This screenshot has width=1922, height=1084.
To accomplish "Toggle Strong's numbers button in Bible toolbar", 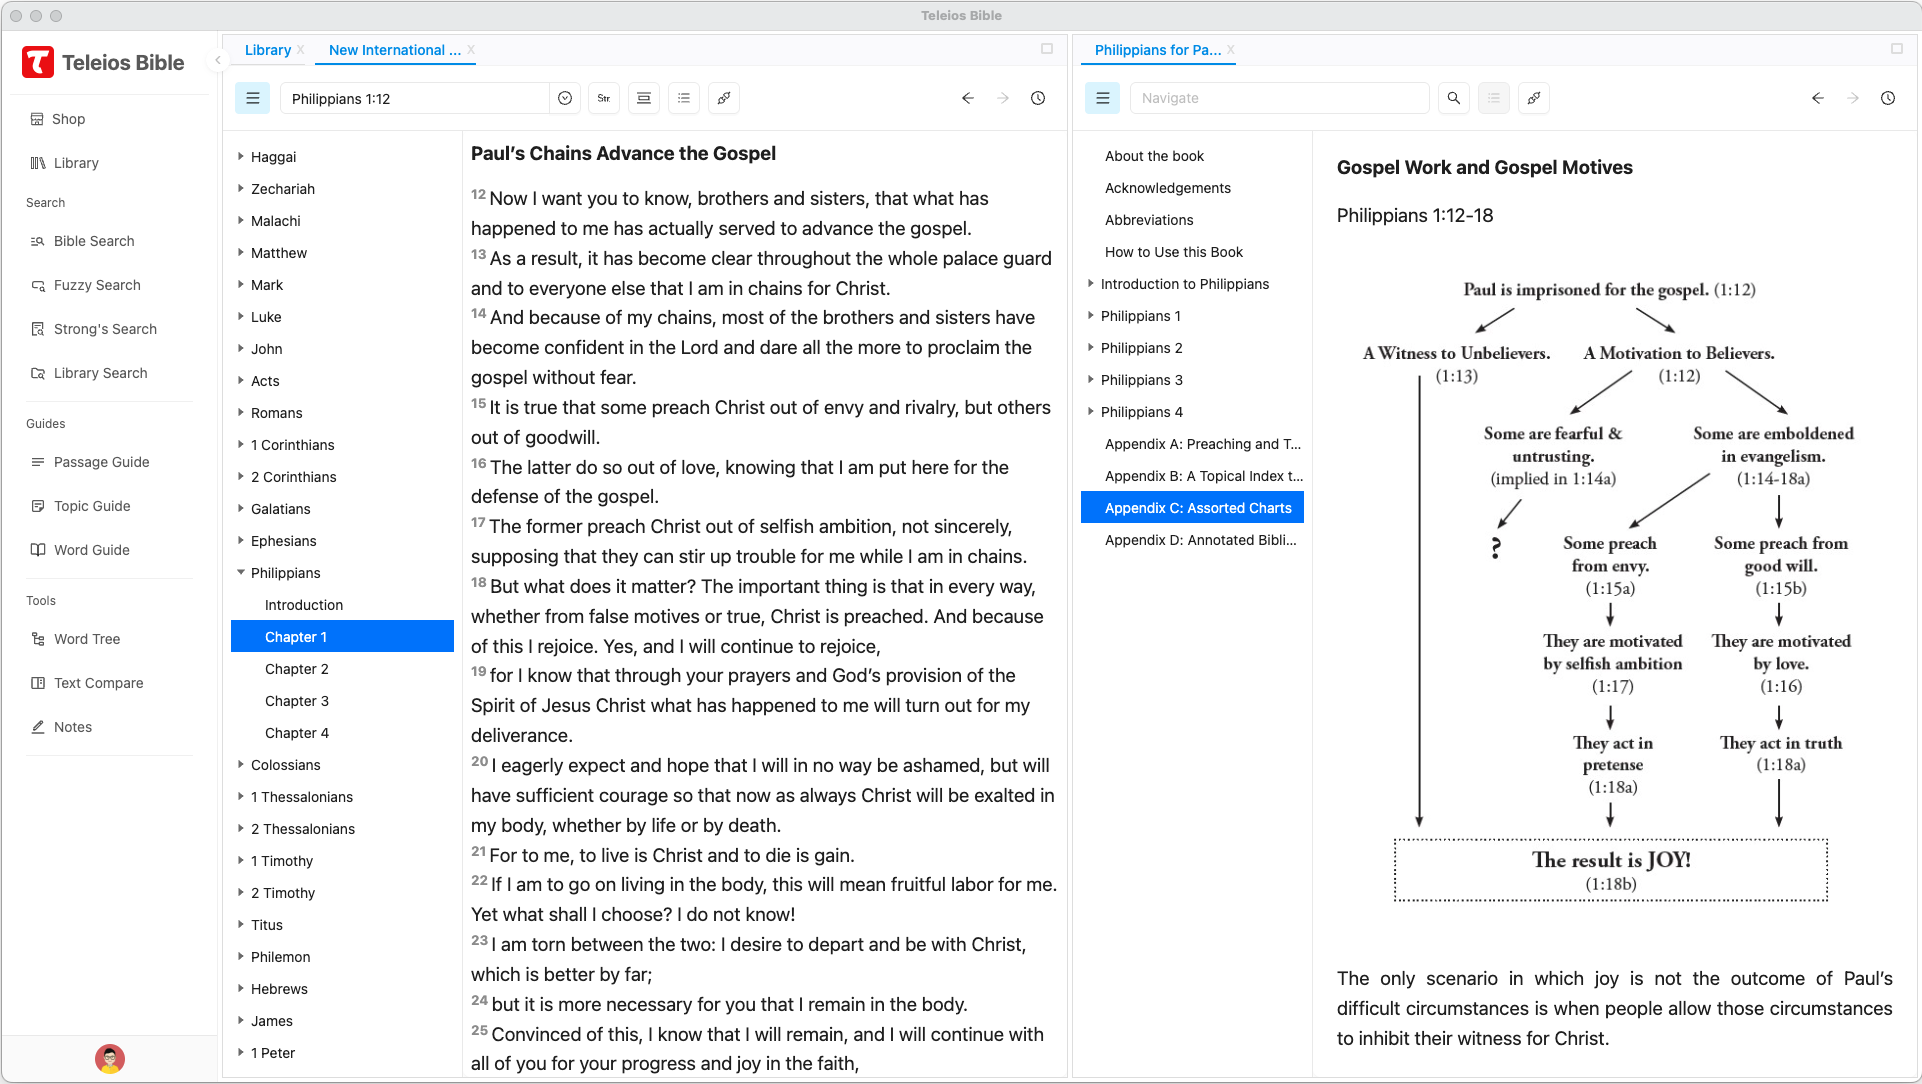I will point(604,98).
